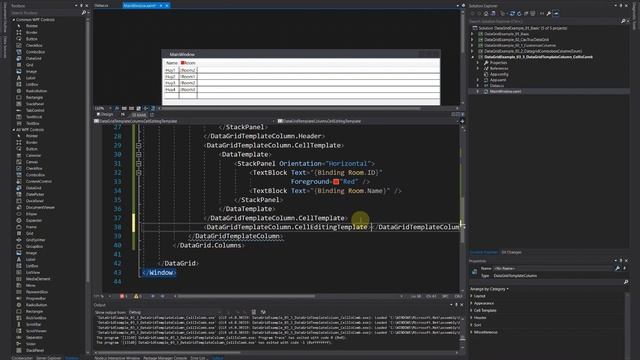Select Slider control in Toolbox

coord(31,344)
